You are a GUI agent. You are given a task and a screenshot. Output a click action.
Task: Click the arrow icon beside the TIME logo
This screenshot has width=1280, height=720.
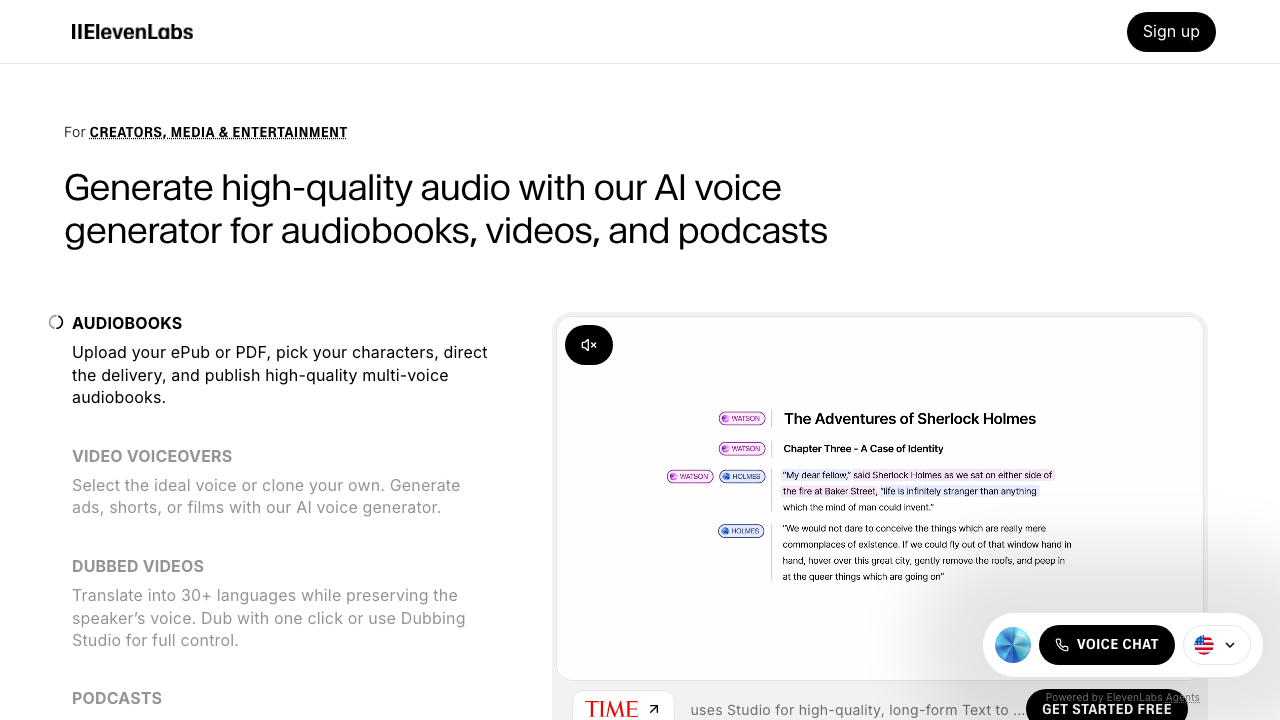tap(654, 709)
